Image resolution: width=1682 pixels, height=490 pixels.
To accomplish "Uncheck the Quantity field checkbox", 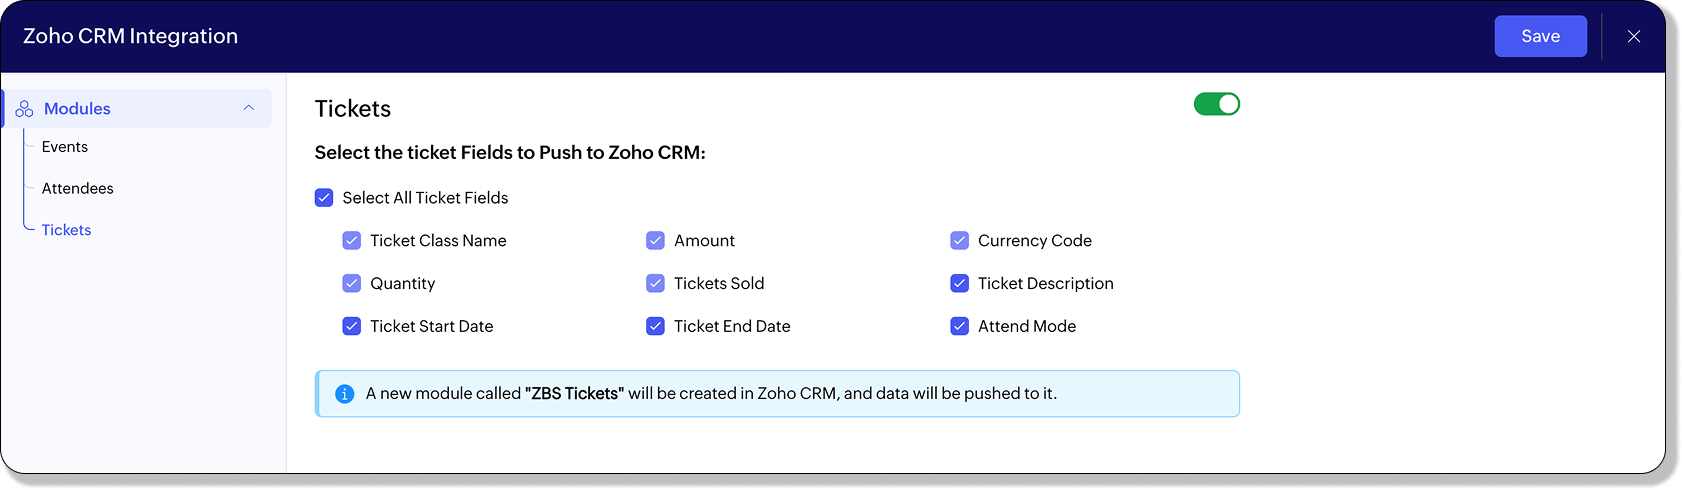I will click(x=352, y=284).
